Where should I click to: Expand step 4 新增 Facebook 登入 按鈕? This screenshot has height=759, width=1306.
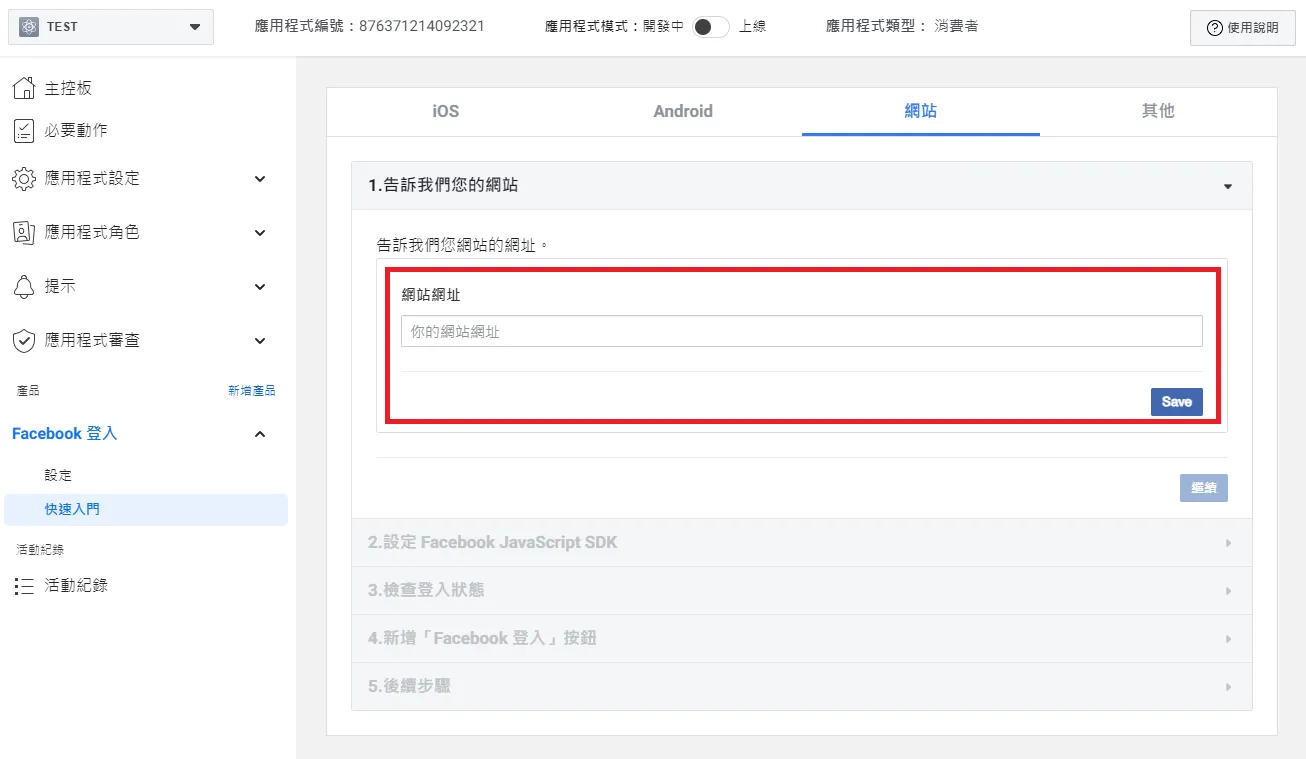click(x=801, y=639)
